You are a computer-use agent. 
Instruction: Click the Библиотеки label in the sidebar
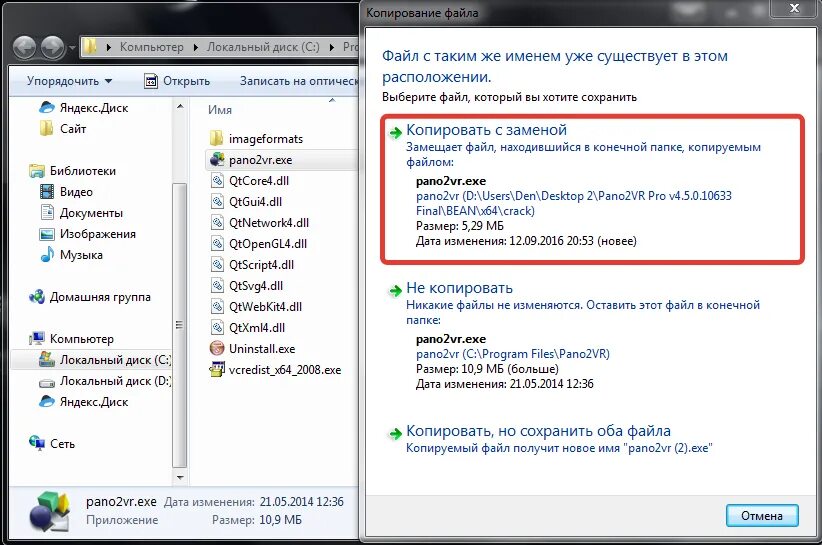[x=83, y=171]
